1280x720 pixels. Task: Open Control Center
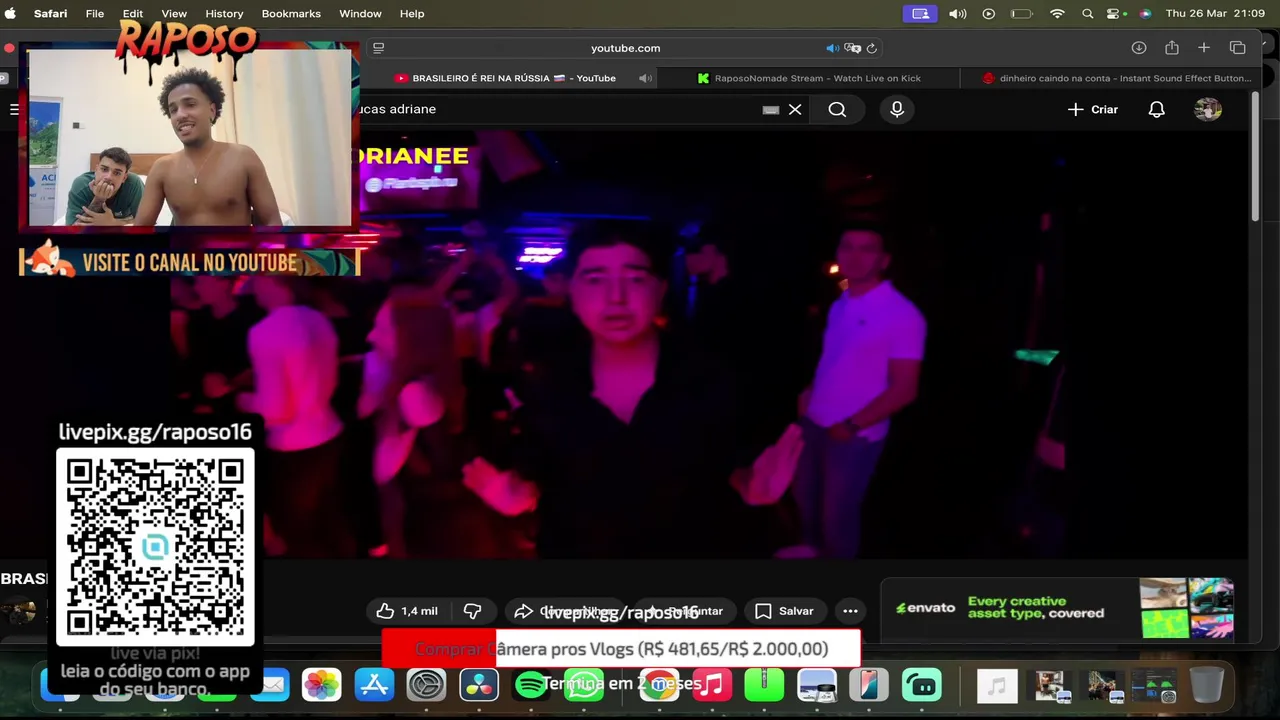(1115, 13)
